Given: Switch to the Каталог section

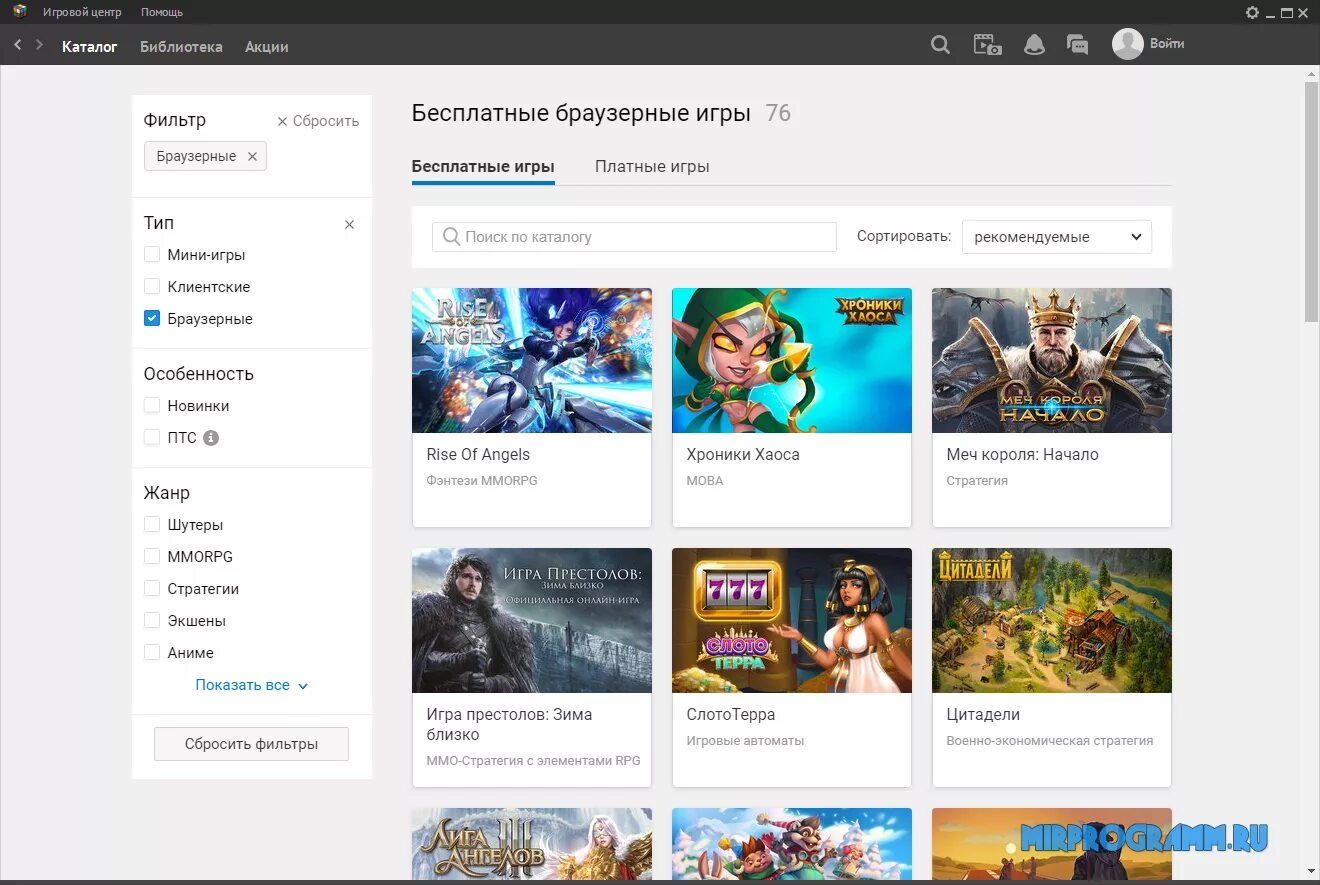Looking at the screenshot, I should pyautogui.click(x=90, y=47).
